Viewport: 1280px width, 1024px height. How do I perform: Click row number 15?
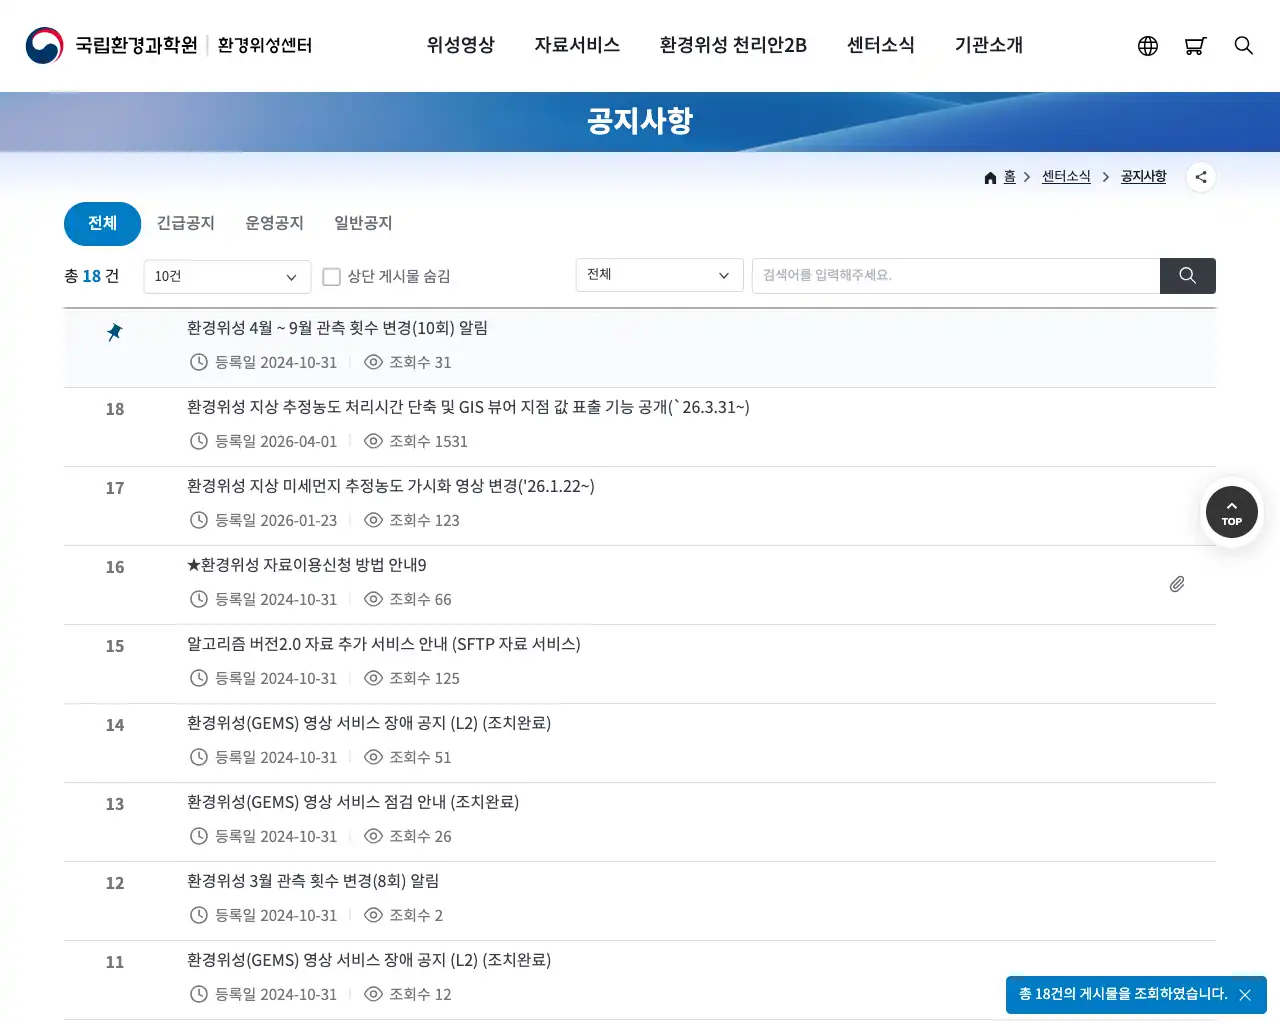coord(115,646)
